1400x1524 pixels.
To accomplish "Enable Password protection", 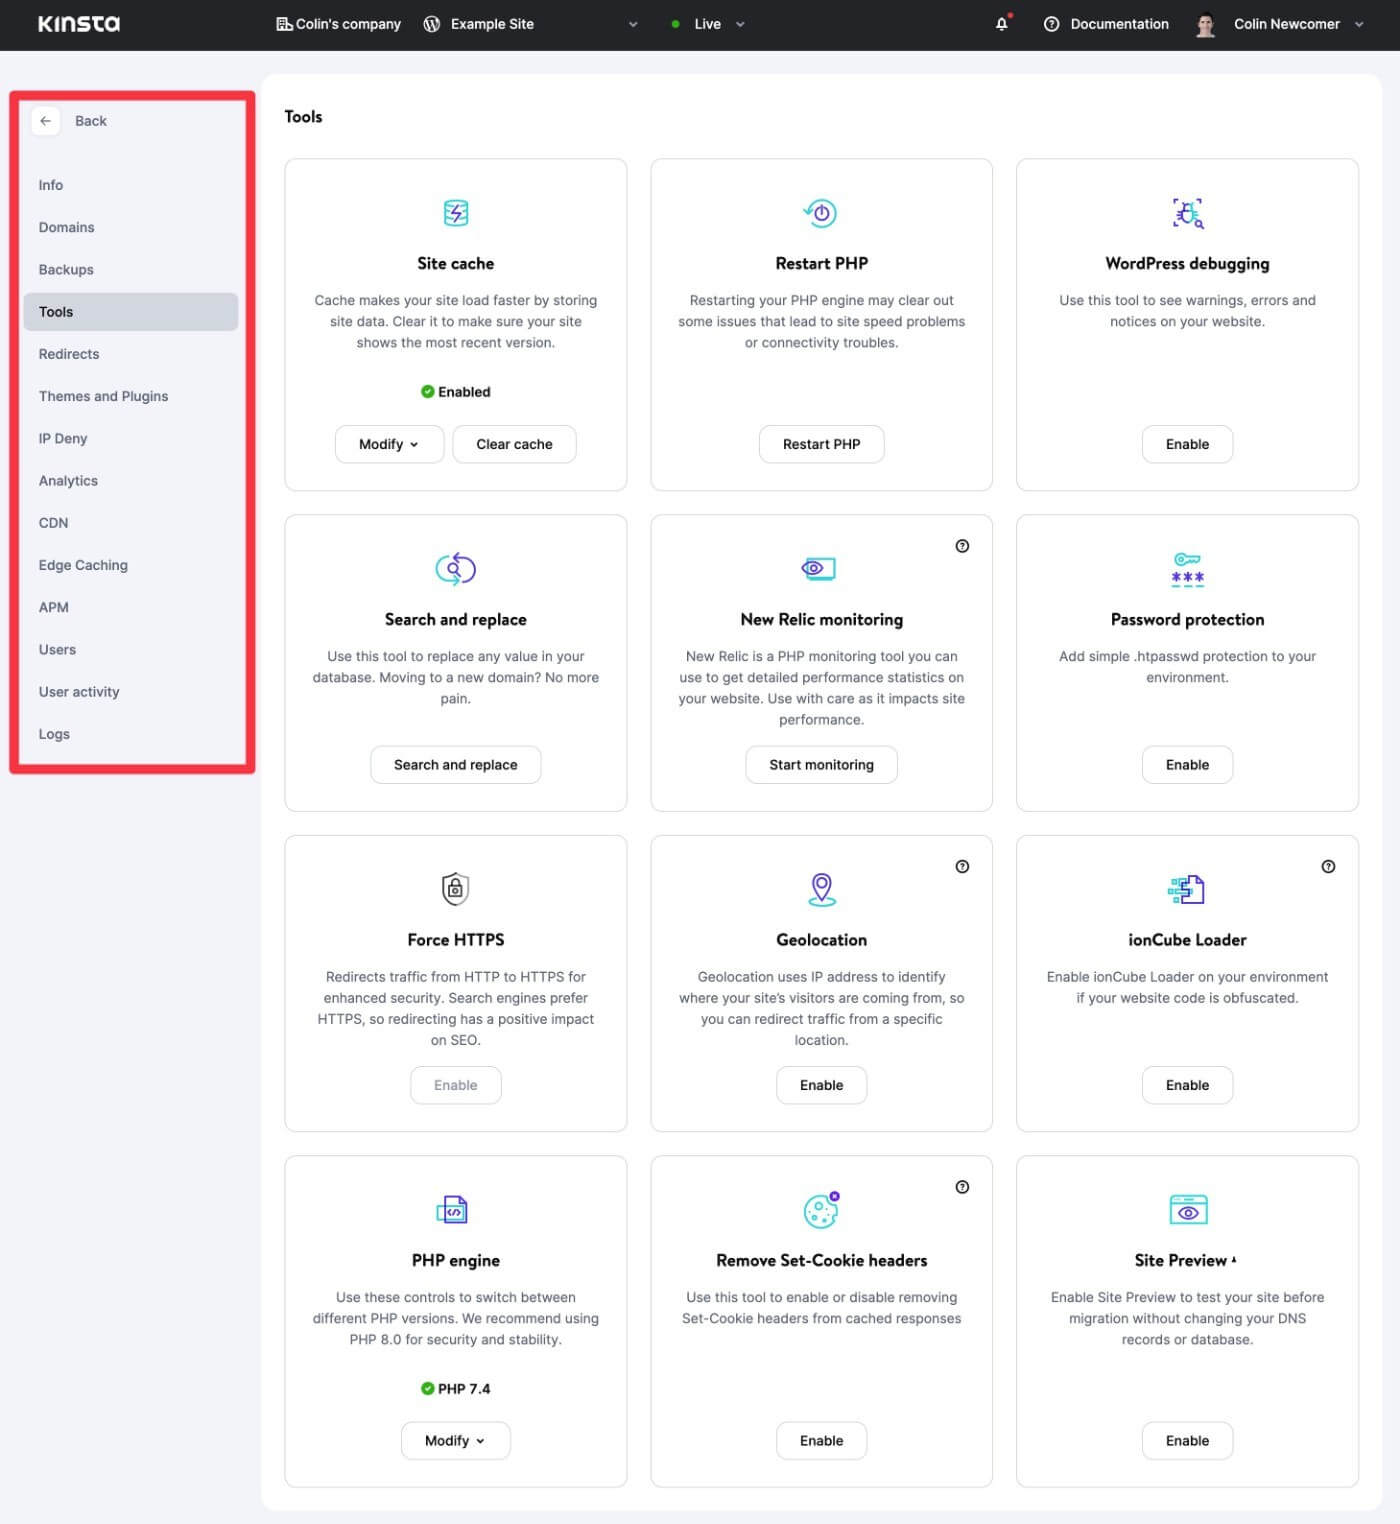I will pos(1187,765).
